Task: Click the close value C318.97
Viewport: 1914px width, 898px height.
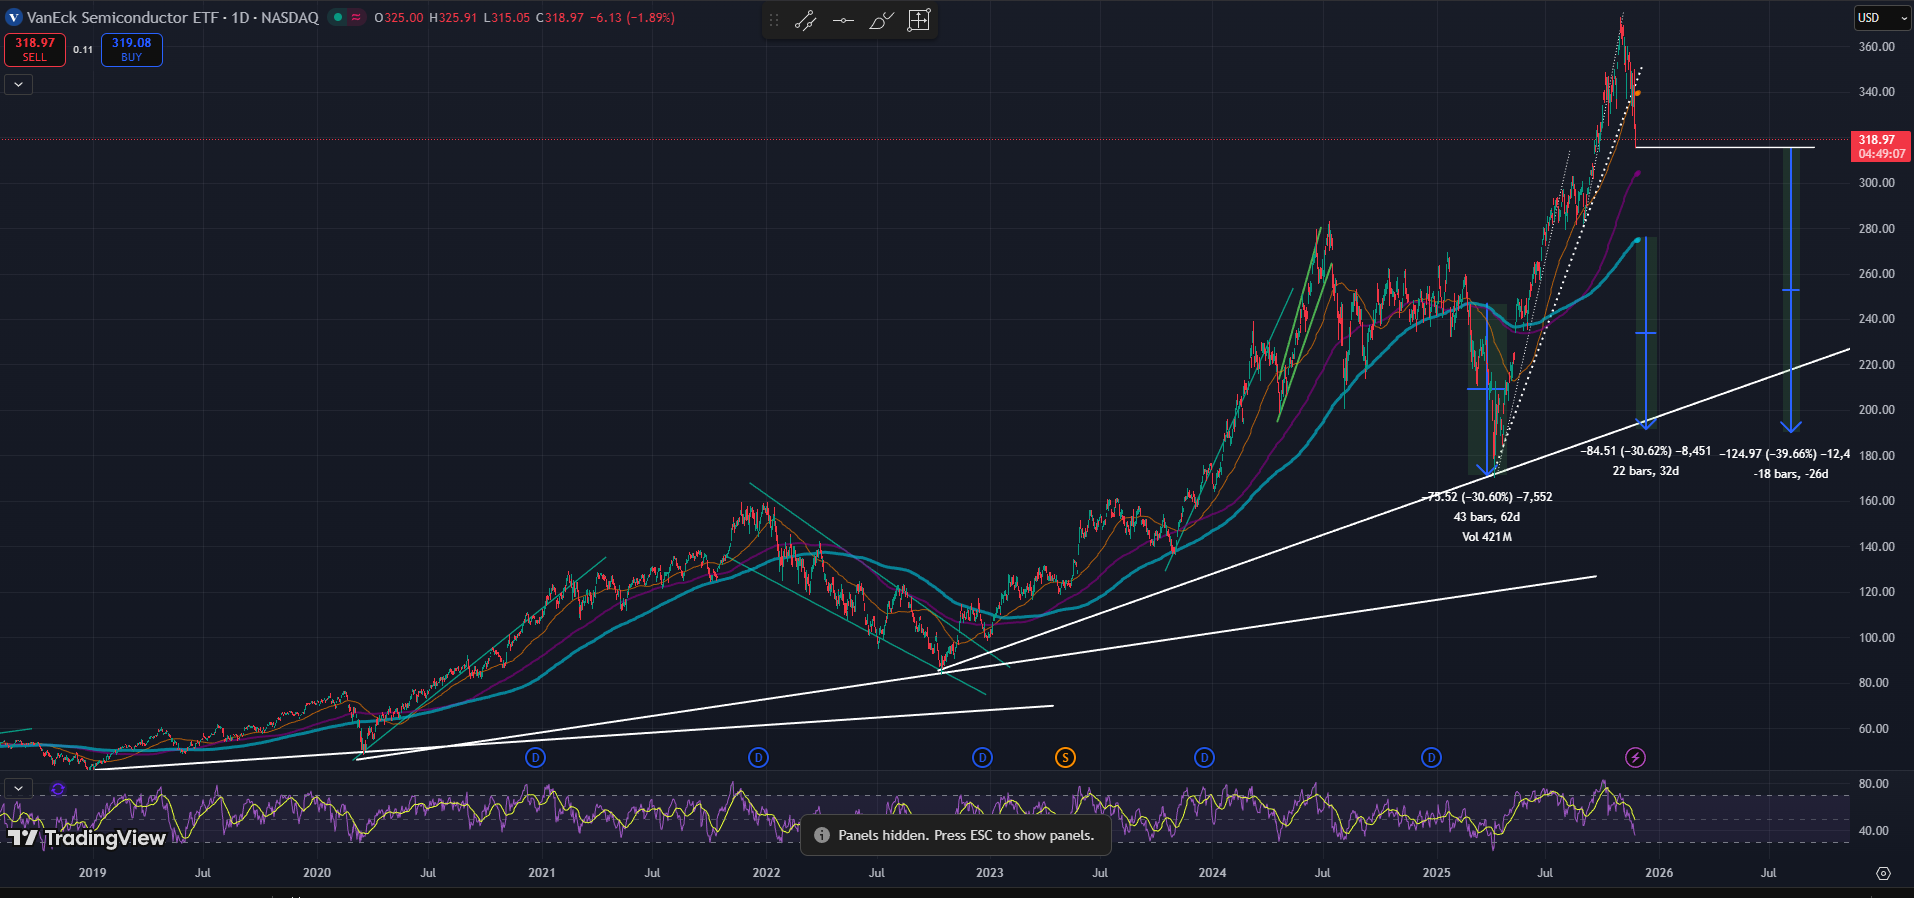Action: (560, 18)
